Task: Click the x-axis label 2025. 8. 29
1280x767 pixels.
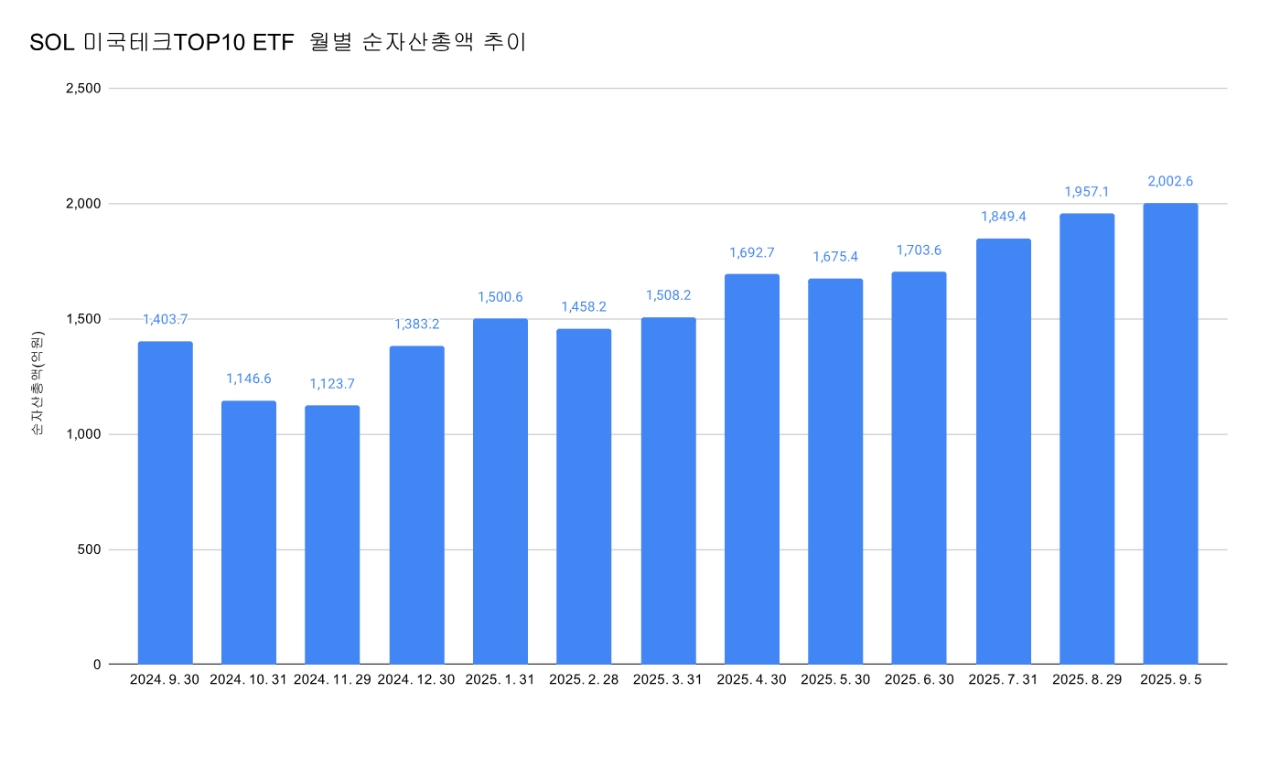Action: point(1087,679)
